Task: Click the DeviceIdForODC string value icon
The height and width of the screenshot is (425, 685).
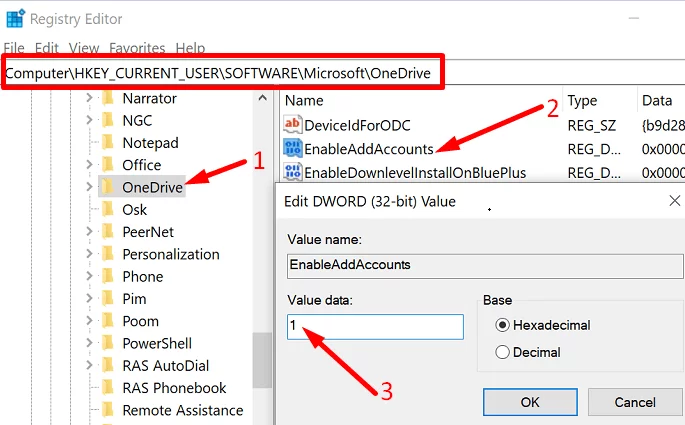Action: [x=292, y=124]
